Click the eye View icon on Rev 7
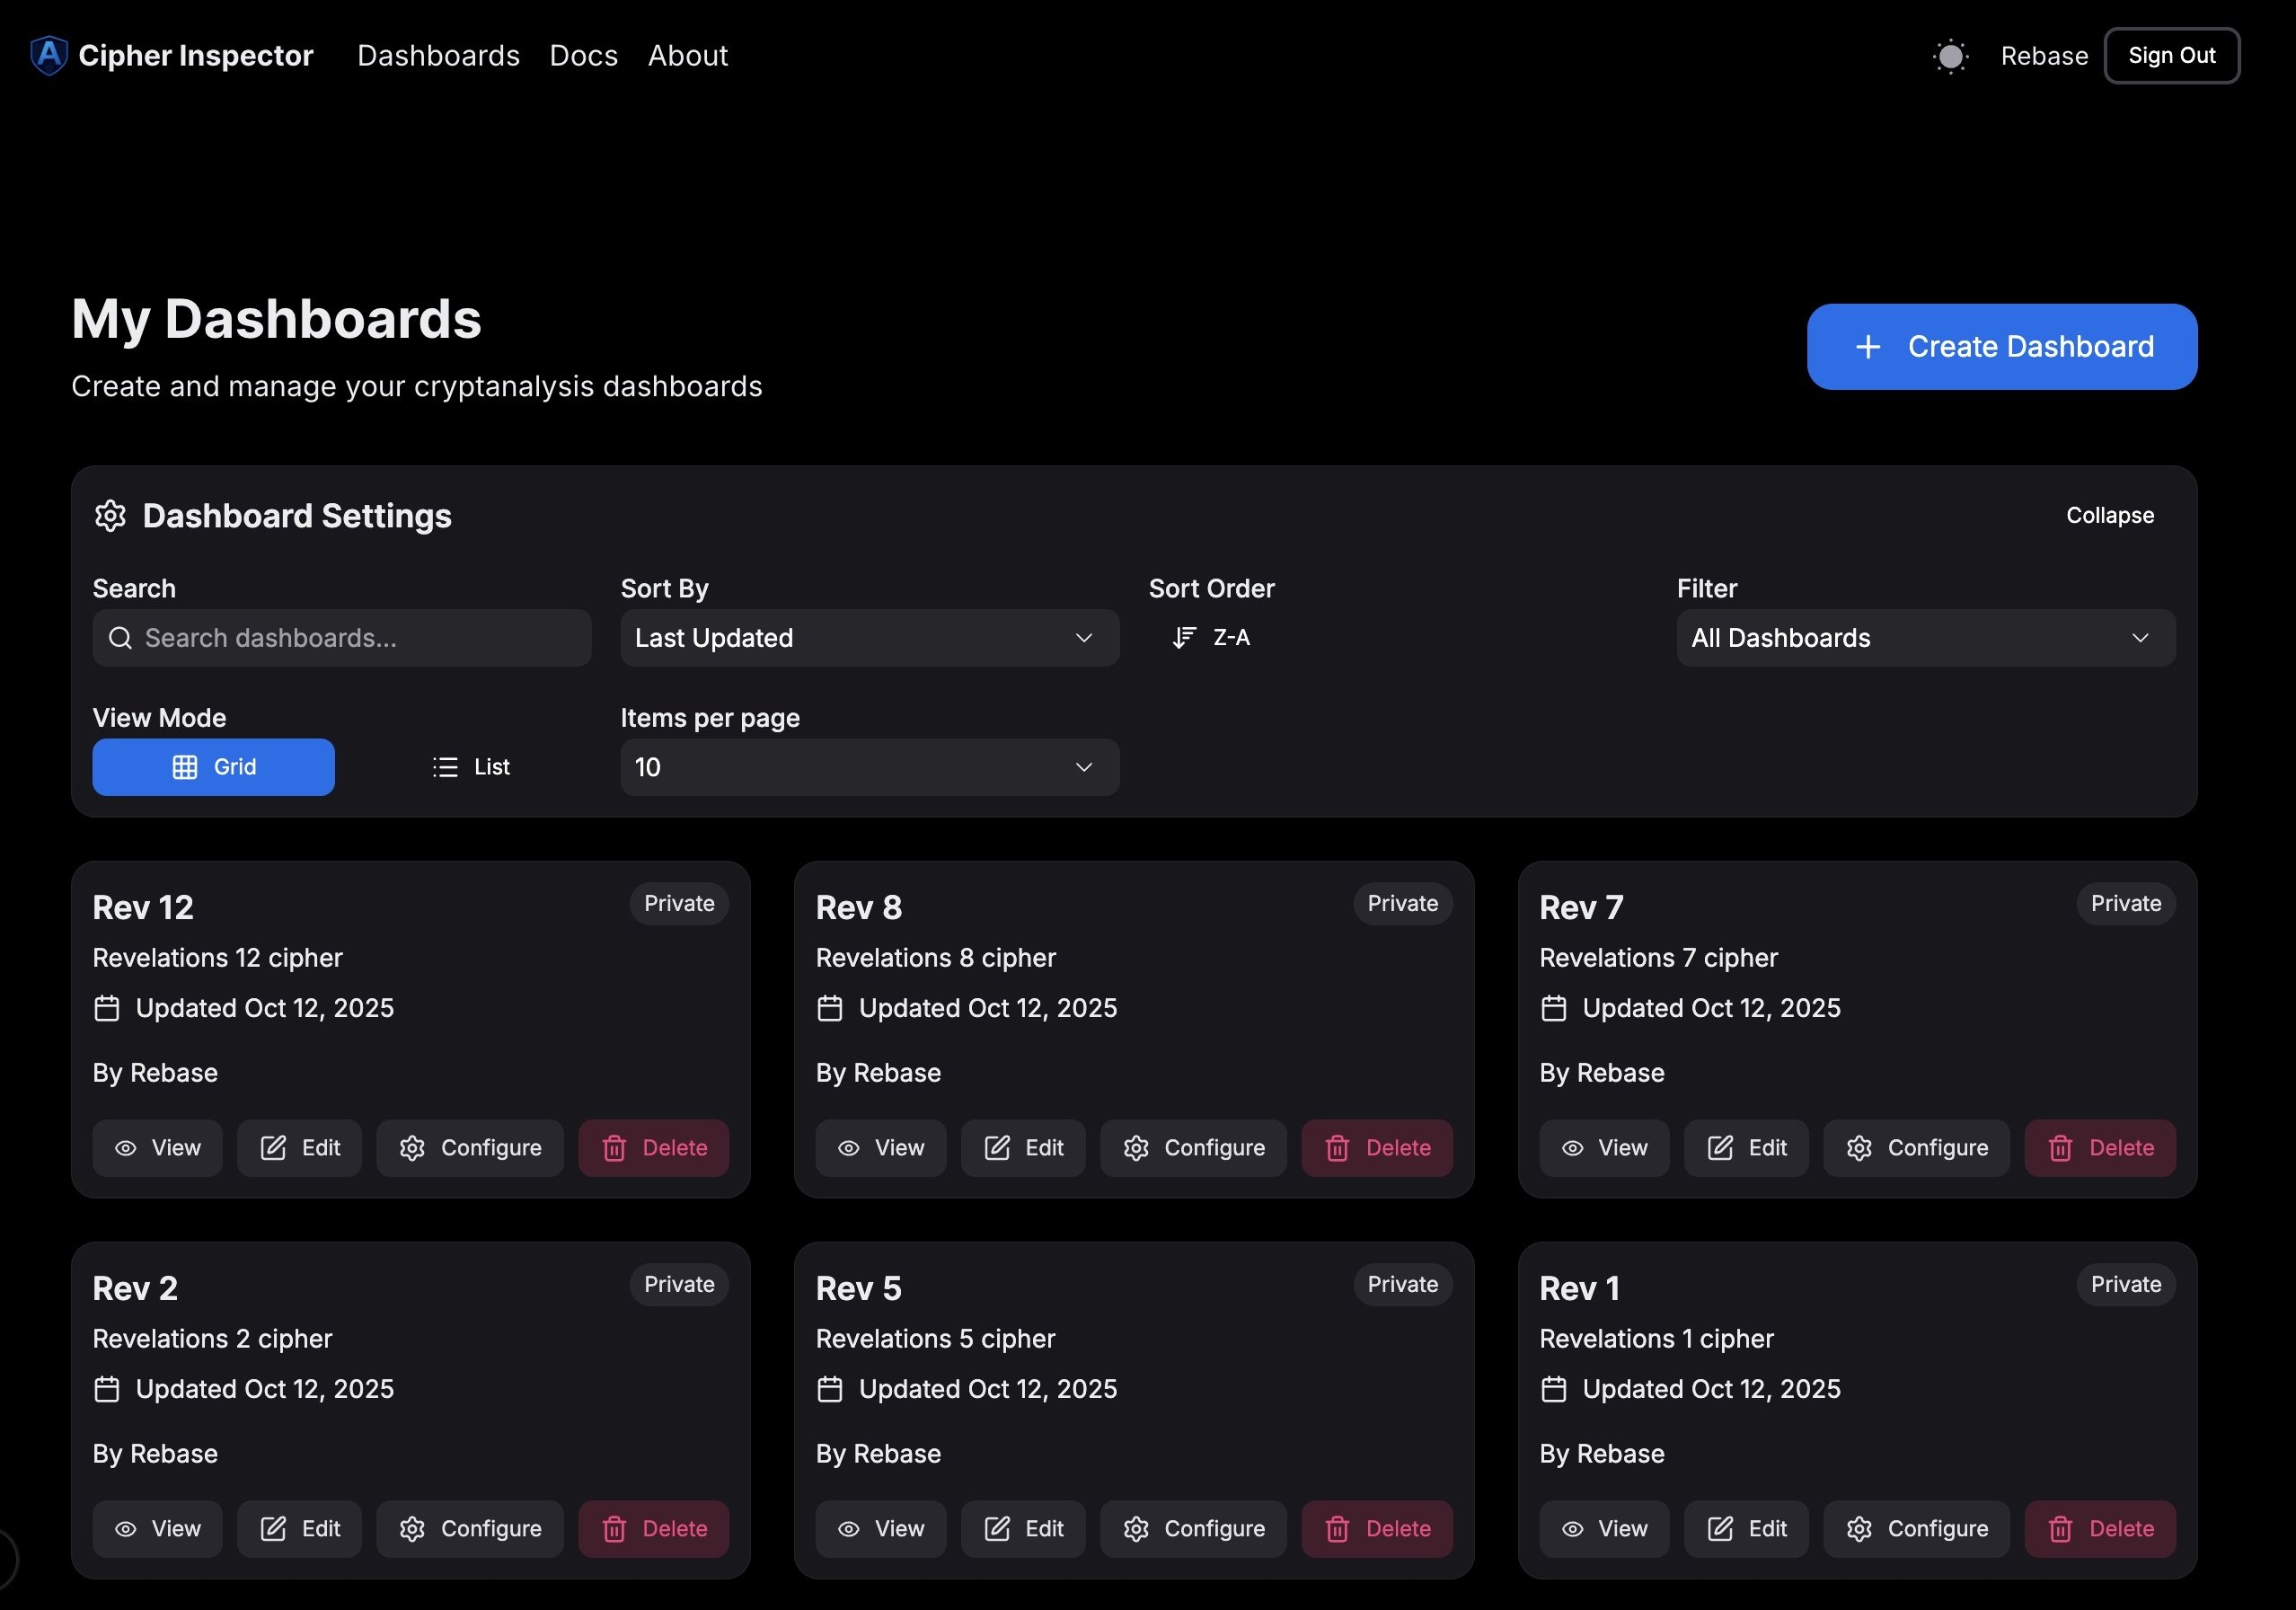2296x1610 pixels. pos(1572,1148)
